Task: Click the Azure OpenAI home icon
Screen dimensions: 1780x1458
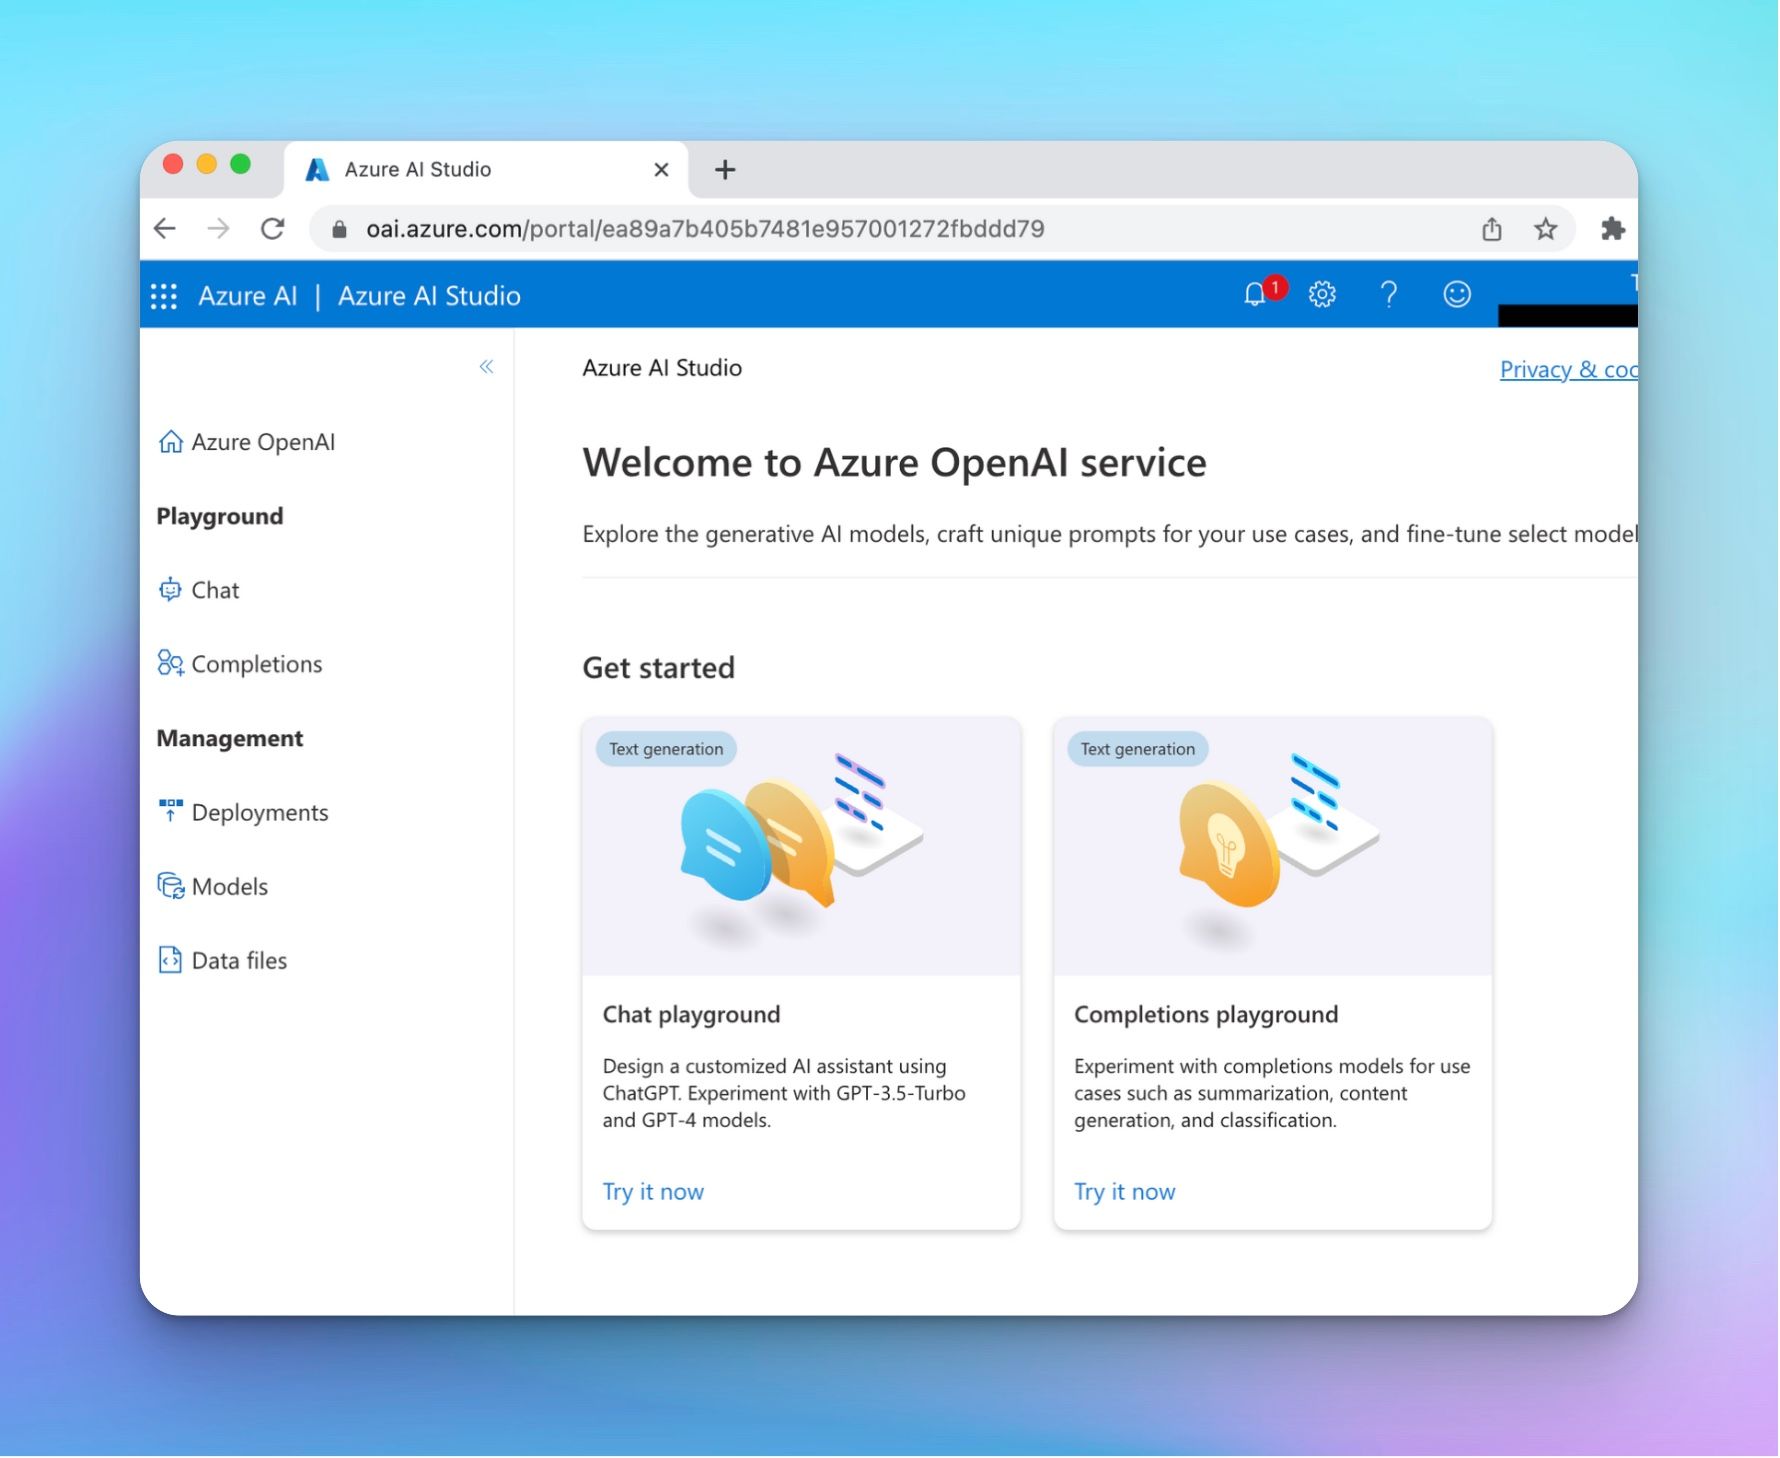Action: (171, 442)
